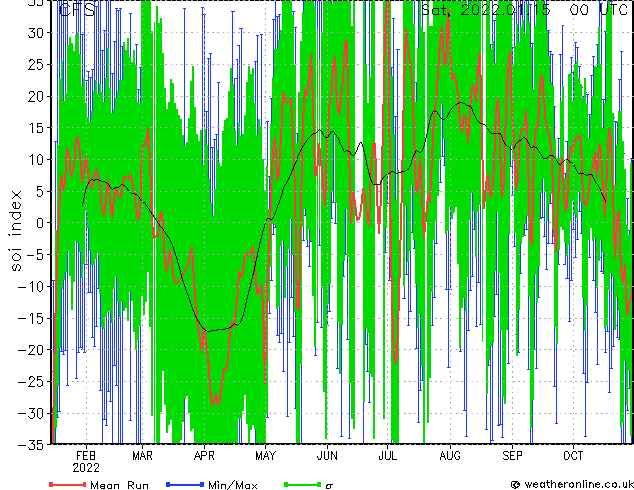634x490 pixels.
Task: Click the y-axis value -35
Action: coord(31,445)
